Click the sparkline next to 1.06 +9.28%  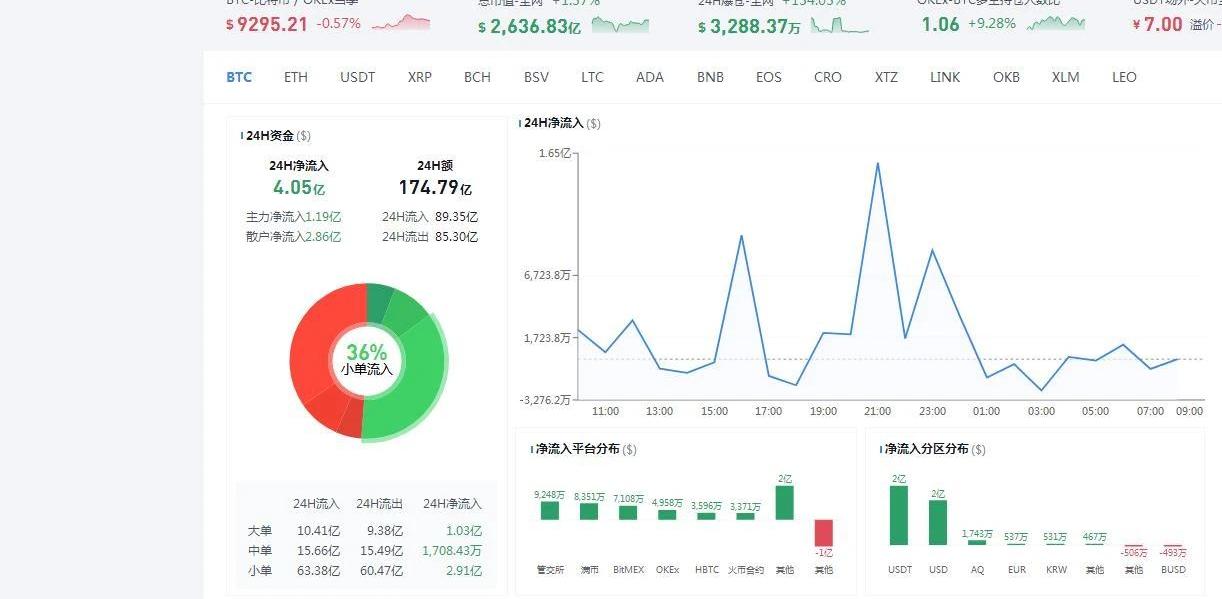[x=1056, y=23]
